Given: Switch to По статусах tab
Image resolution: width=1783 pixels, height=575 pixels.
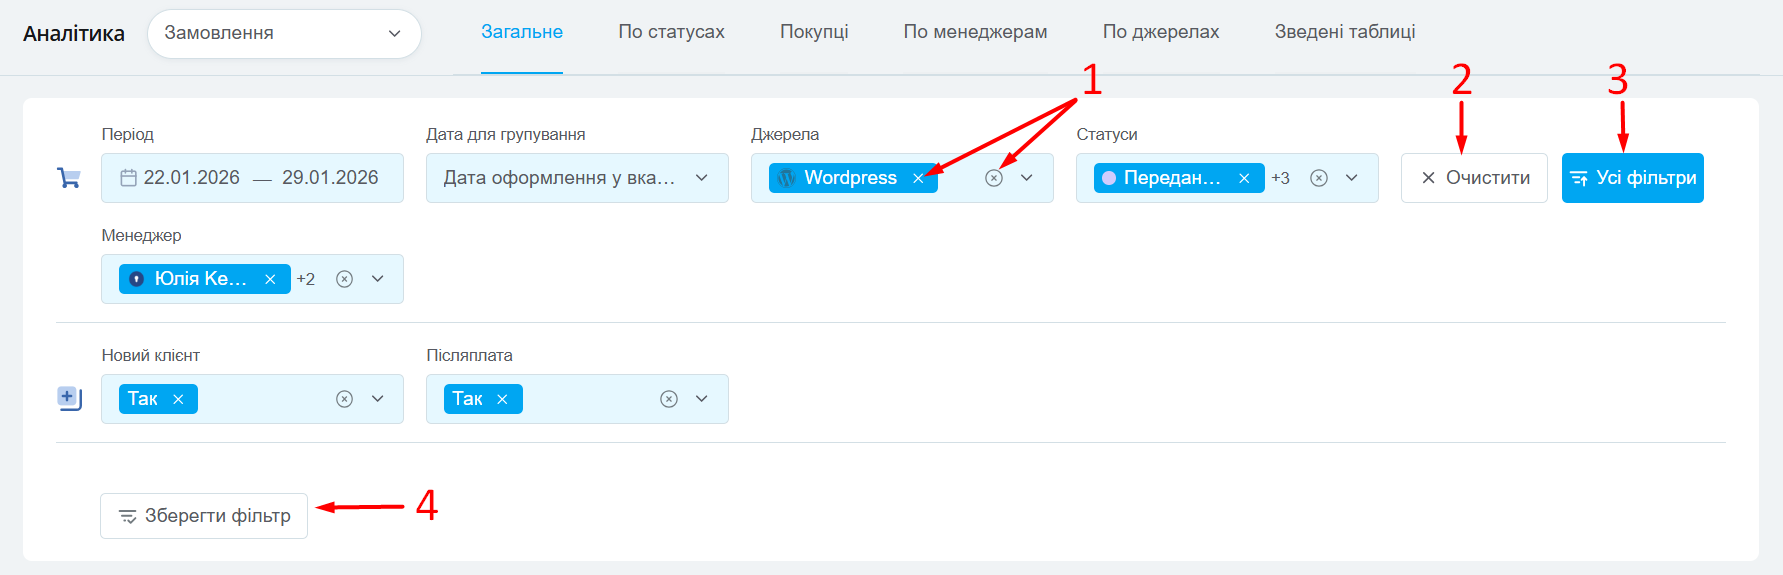Looking at the screenshot, I should pyautogui.click(x=671, y=32).
